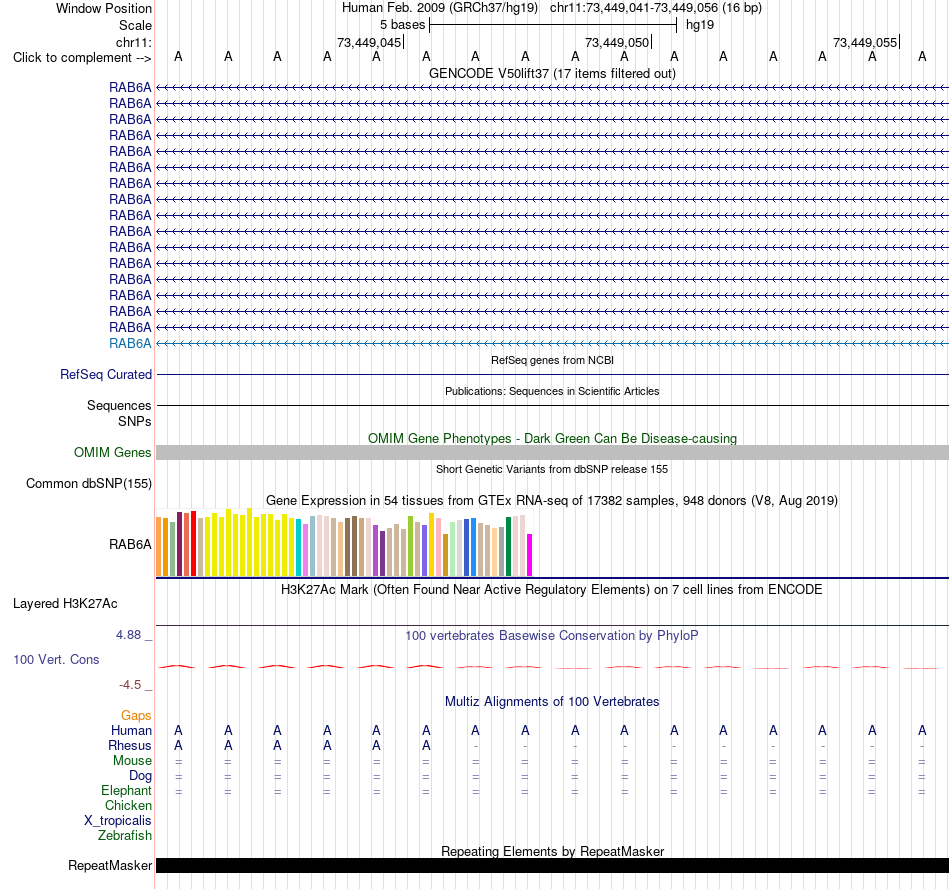950x889 pixels.
Task: Select the Zebrafish species label
Action: 125,835
